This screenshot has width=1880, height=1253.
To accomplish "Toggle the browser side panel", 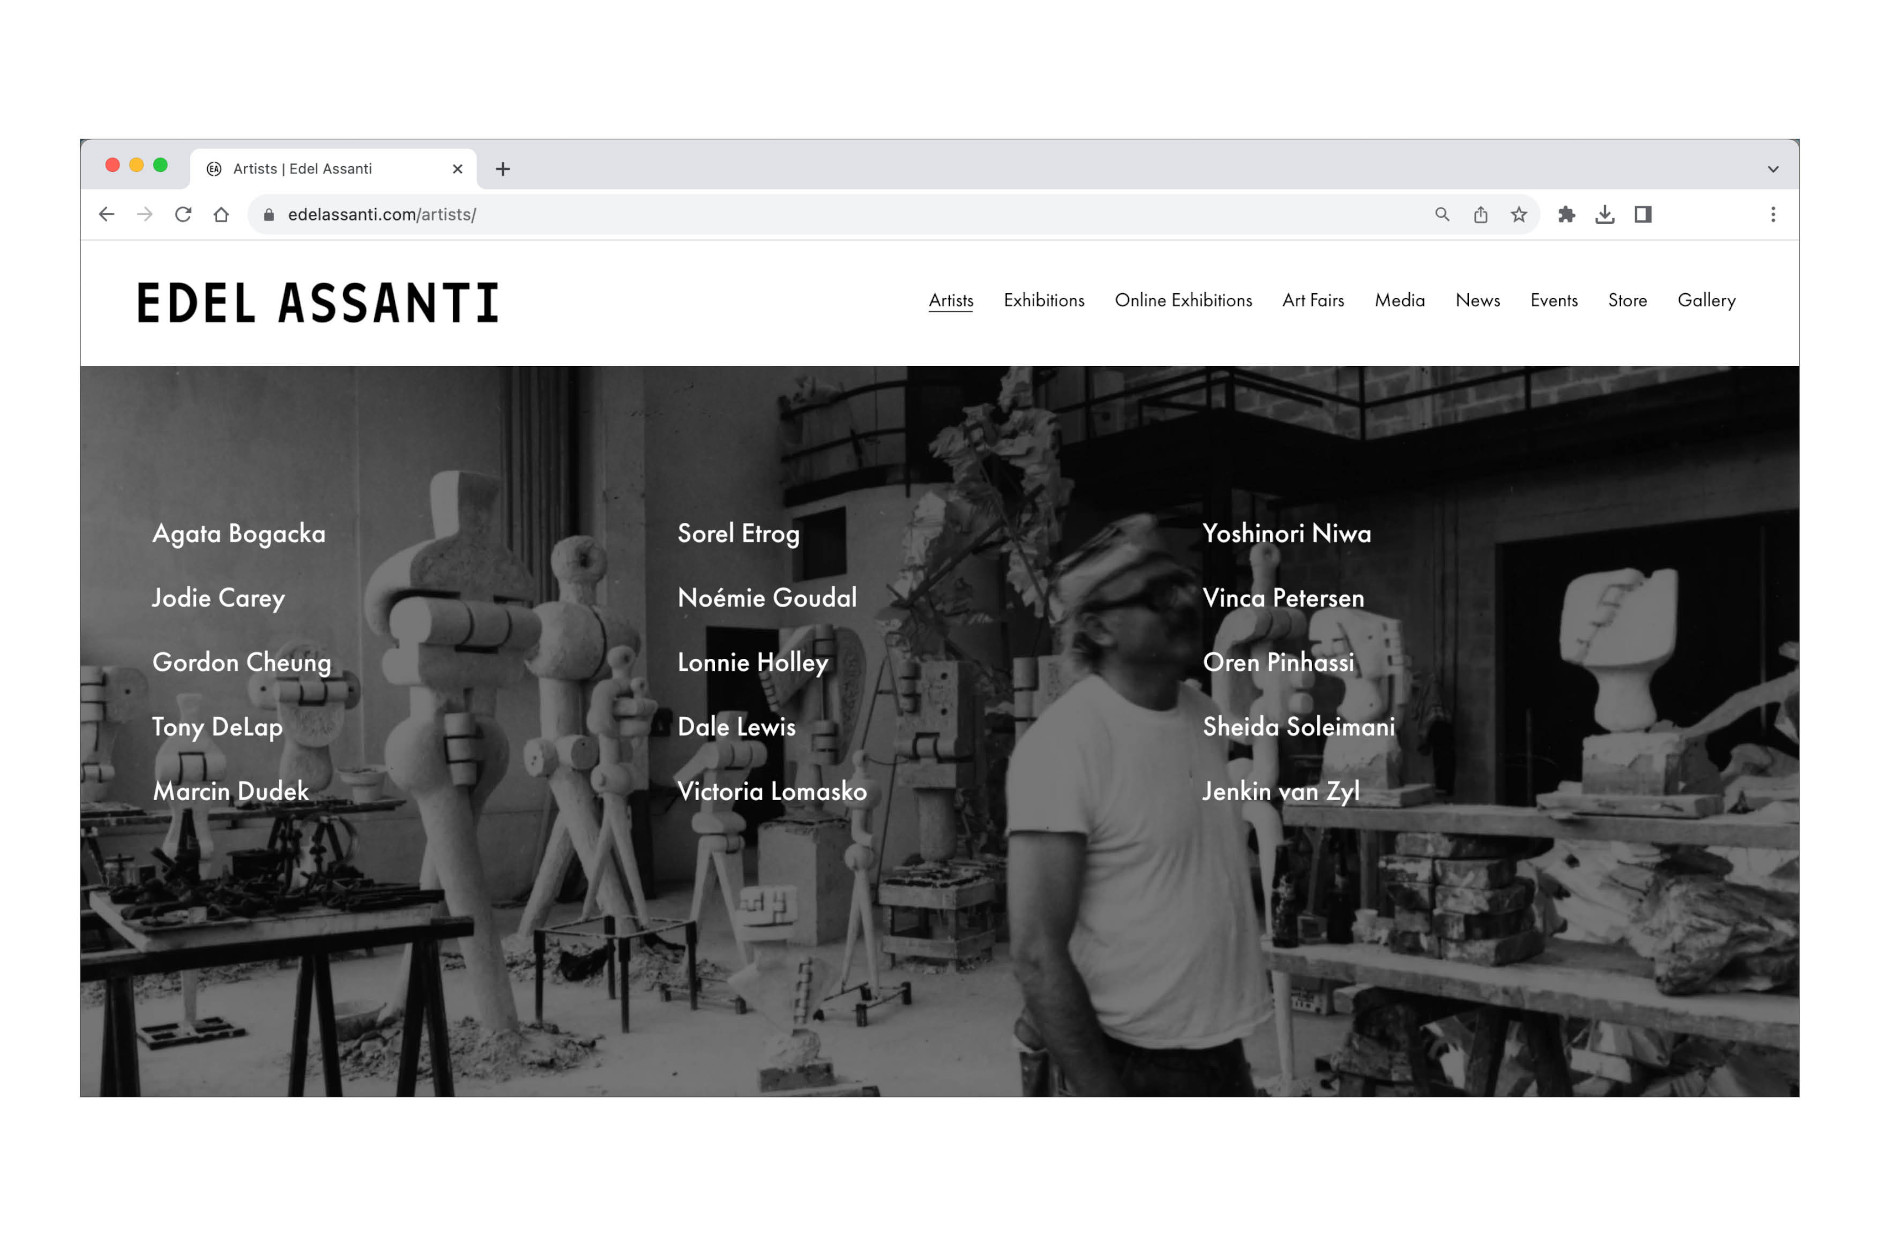I will pyautogui.click(x=1643, y=214).
